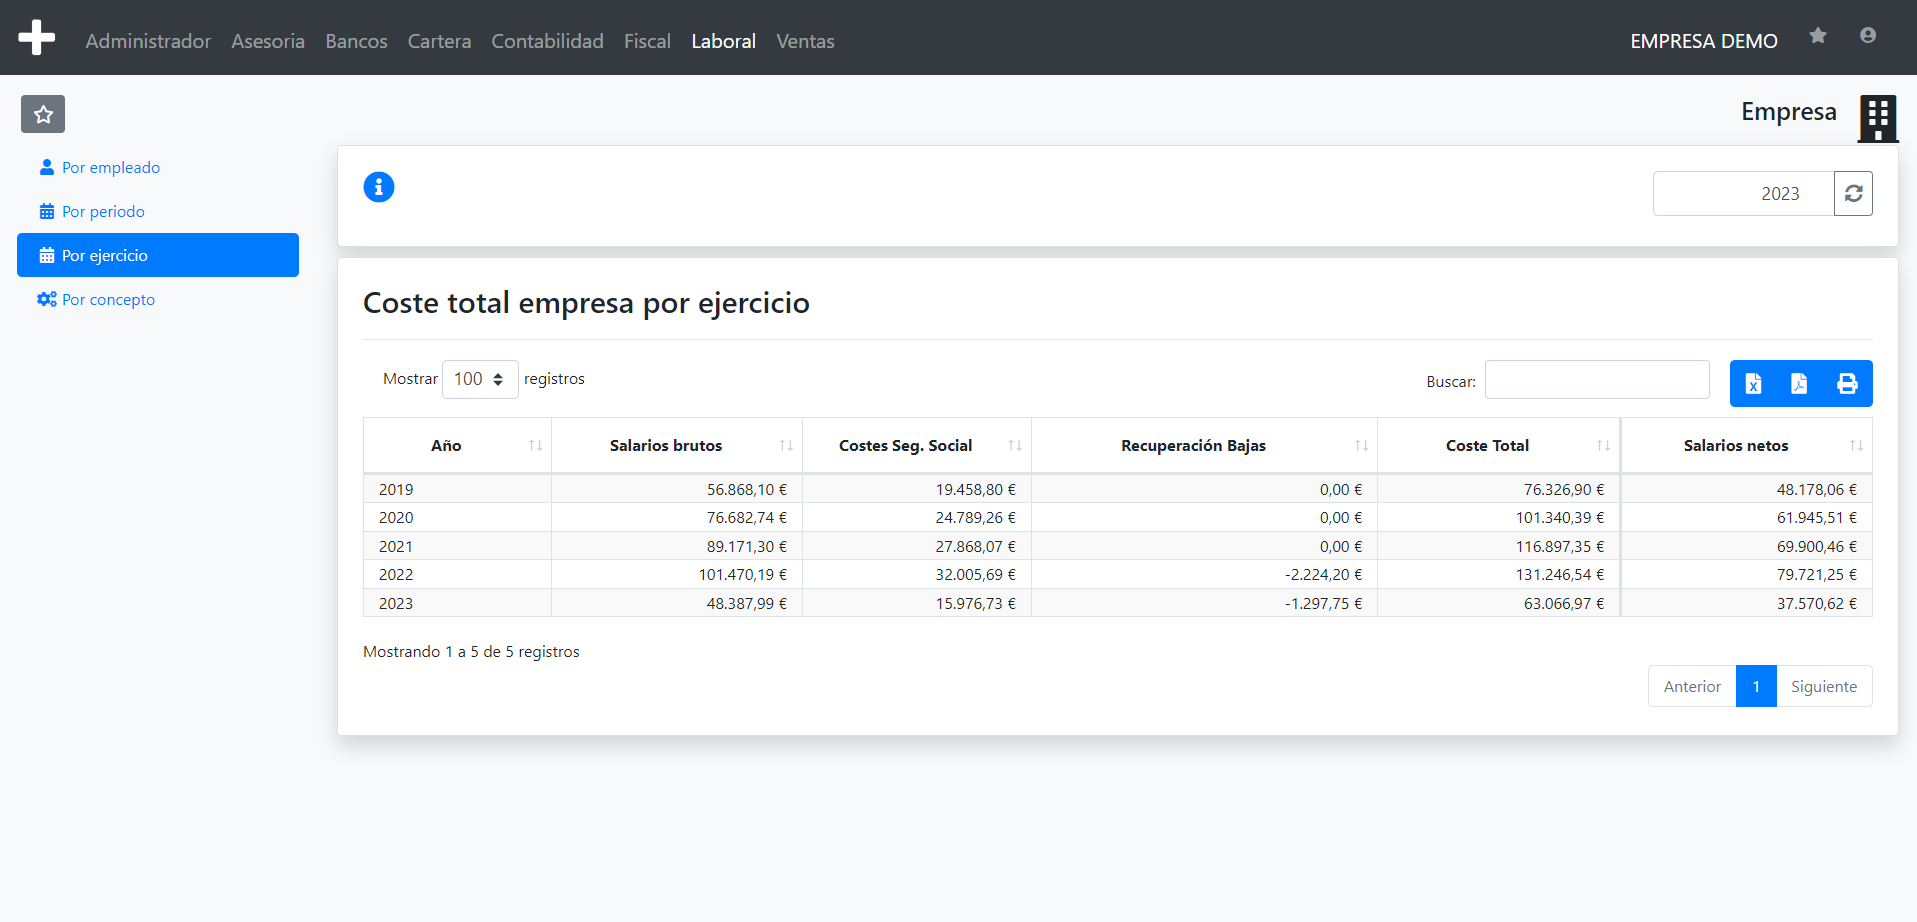Screen dimensions: 1917x922
Task: Click the 24.789,26 € social cost cell
Action: tap(917, 517)
